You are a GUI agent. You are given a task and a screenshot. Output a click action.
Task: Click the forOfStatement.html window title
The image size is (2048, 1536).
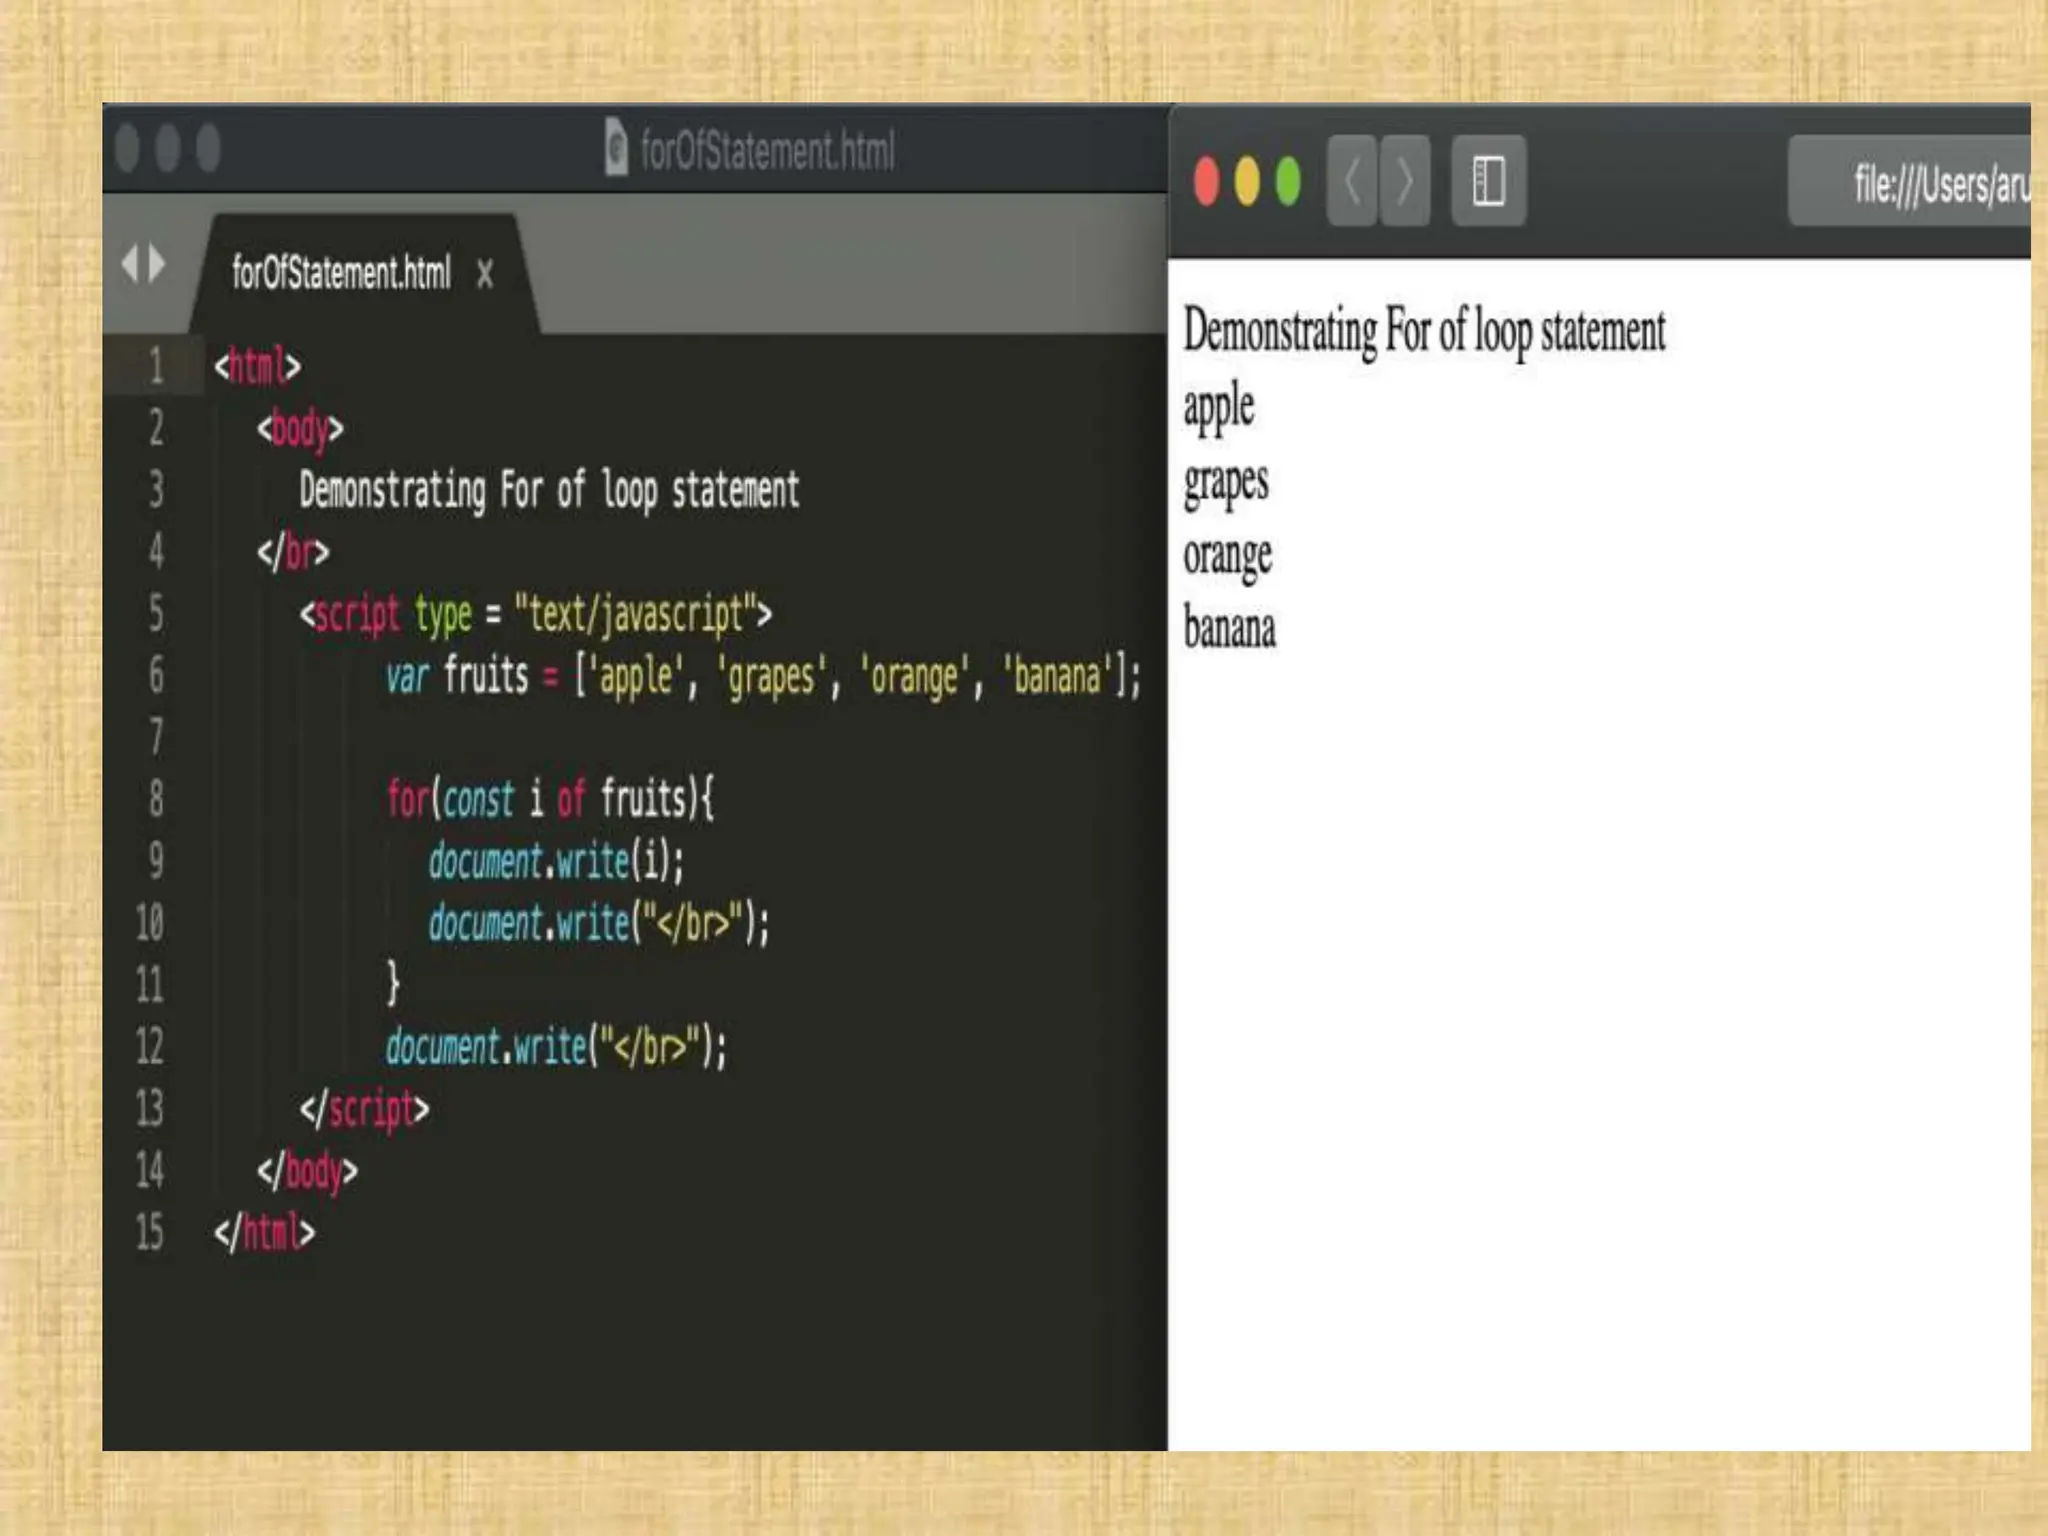pyautogui.click(x=767, y=150)
